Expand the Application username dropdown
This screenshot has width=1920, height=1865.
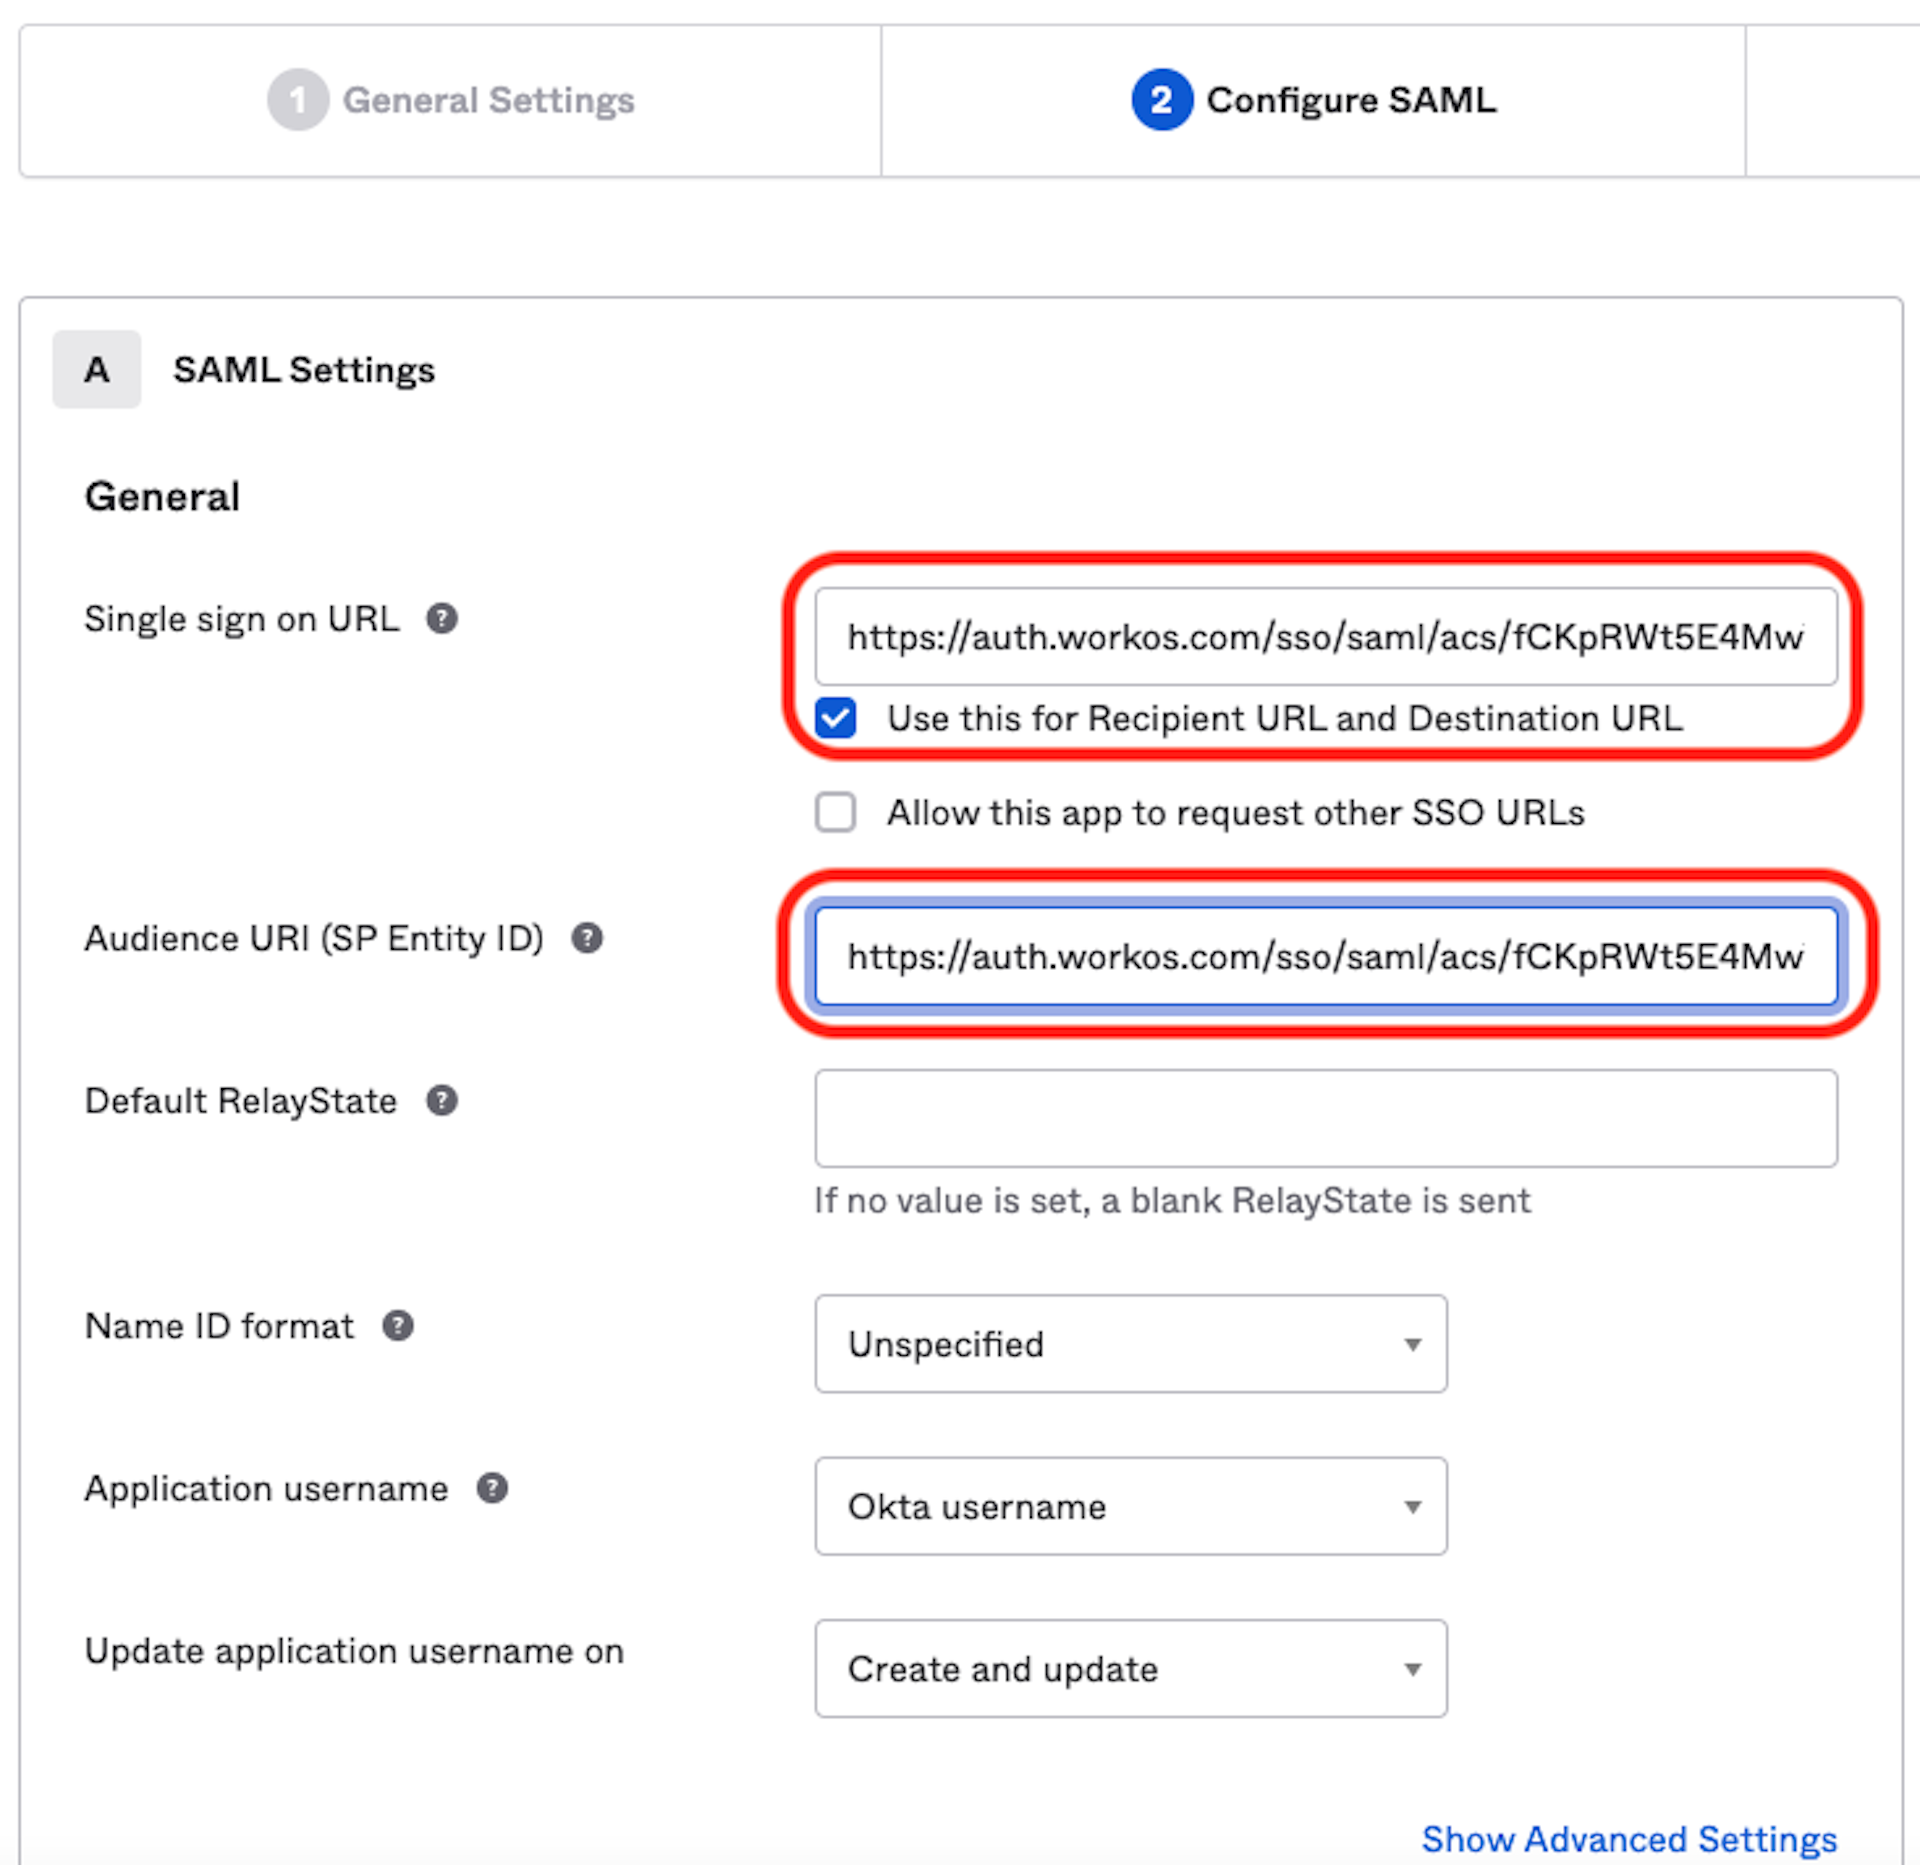(x=1130, y=1506)
